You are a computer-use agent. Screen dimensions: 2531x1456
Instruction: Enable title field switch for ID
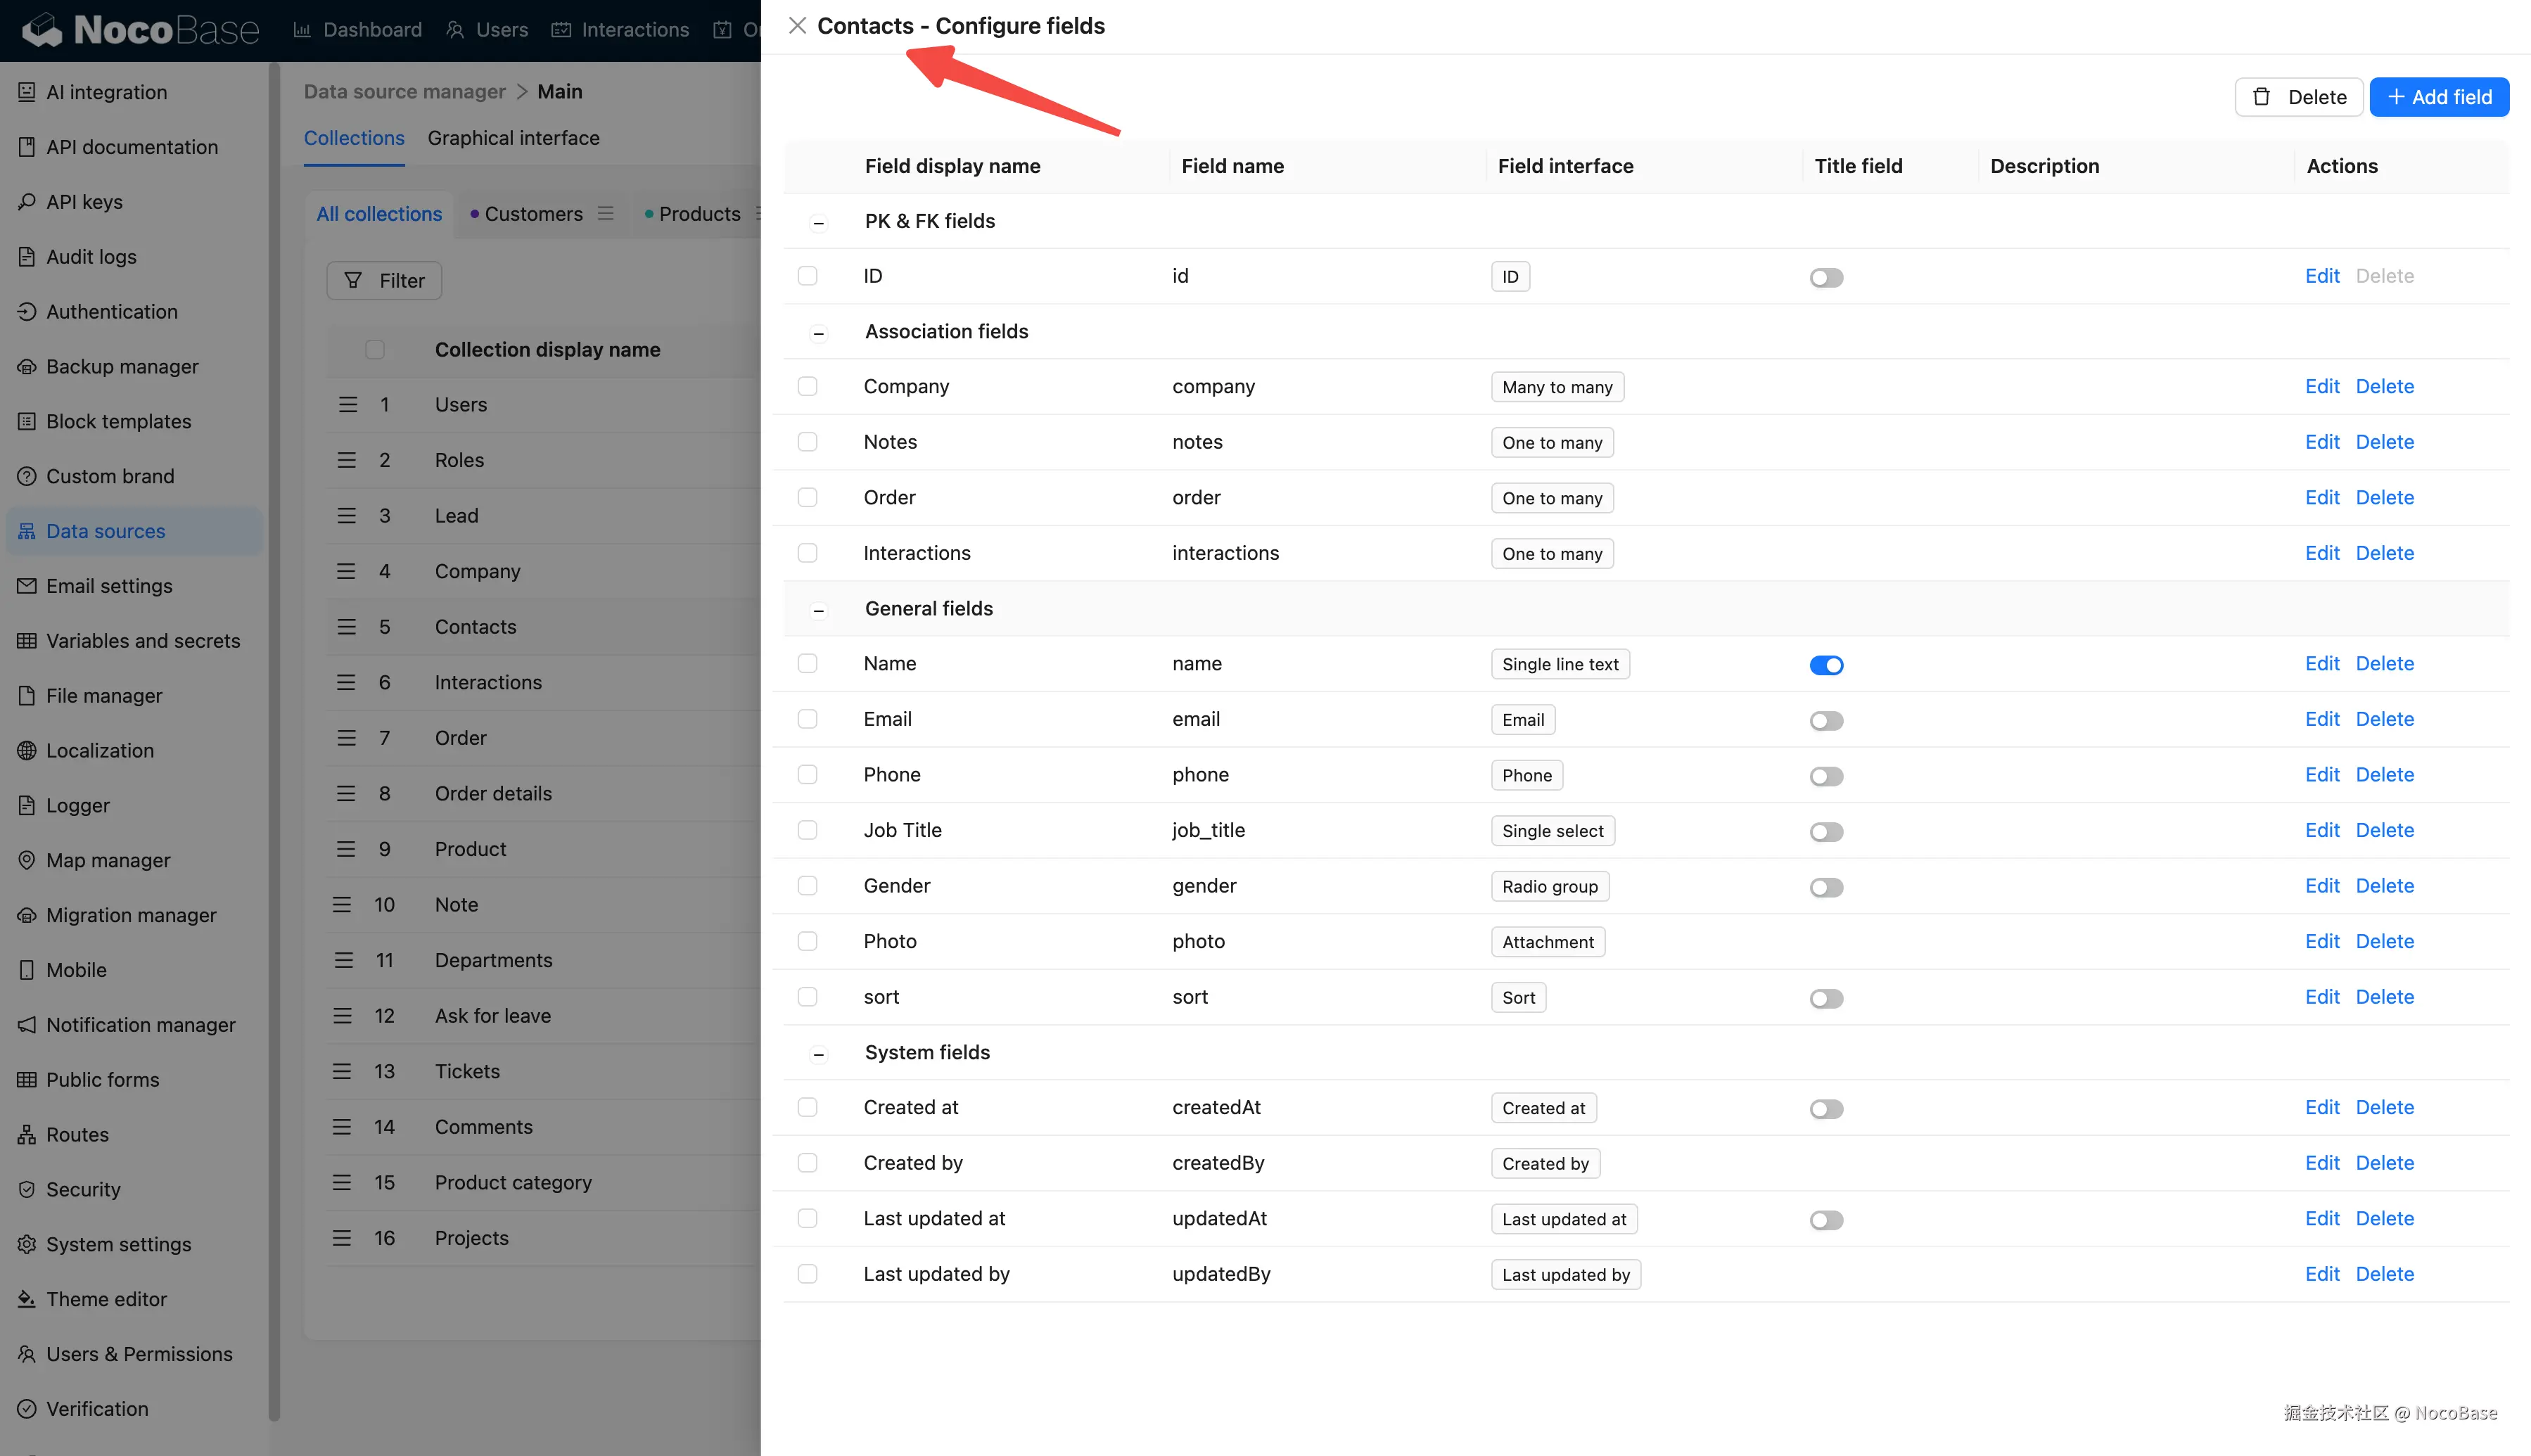[x=1826, y=278]
